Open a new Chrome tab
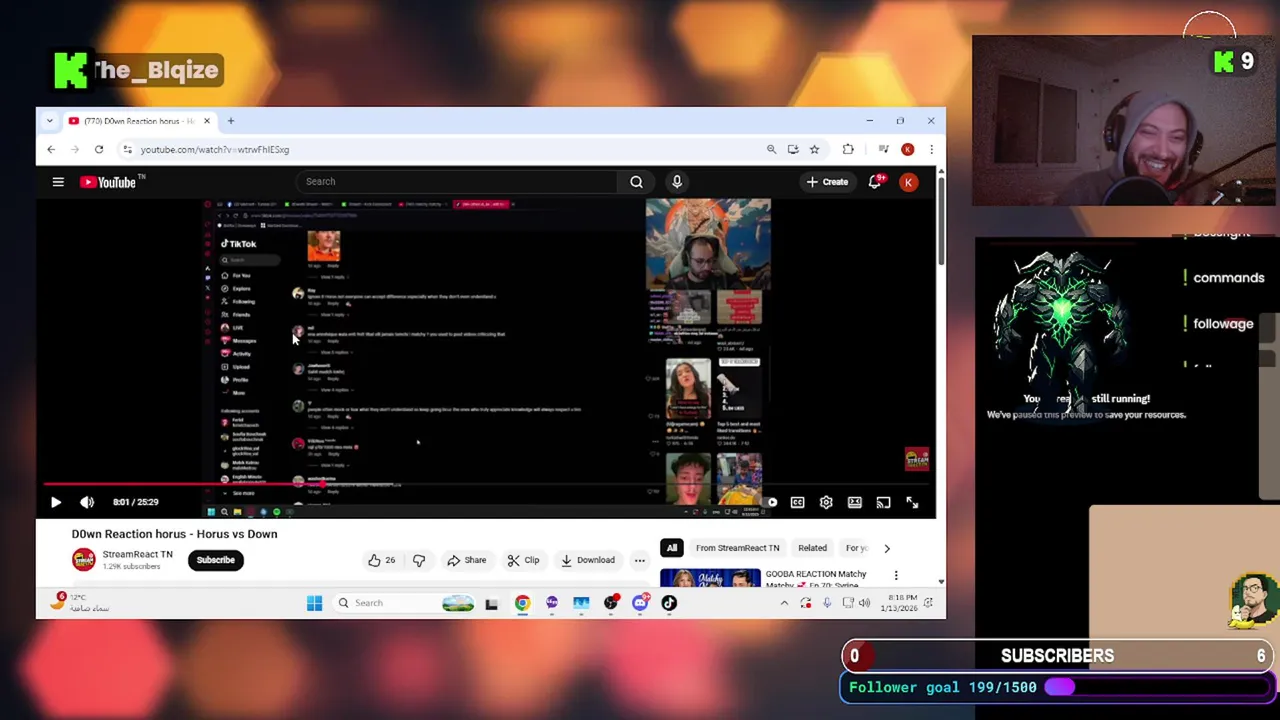Screen dimensions: 1280x720 point(230,121)
